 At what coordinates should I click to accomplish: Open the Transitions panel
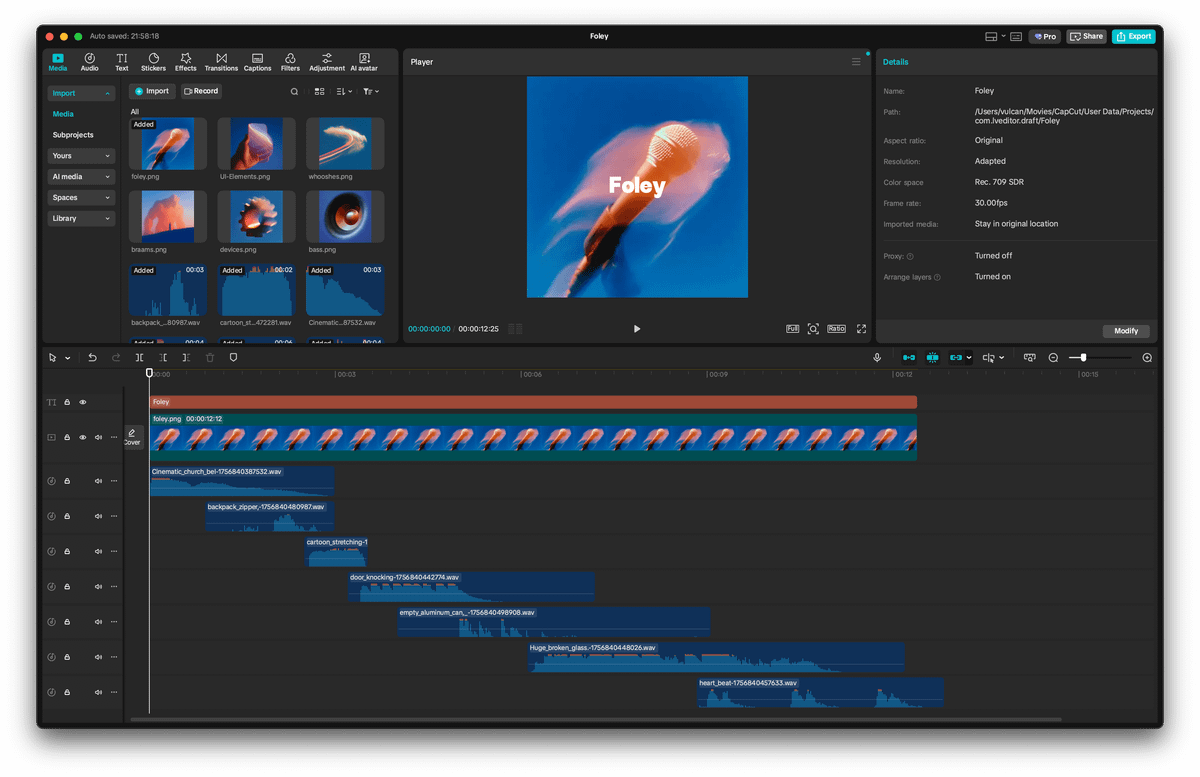coord(221,62)
